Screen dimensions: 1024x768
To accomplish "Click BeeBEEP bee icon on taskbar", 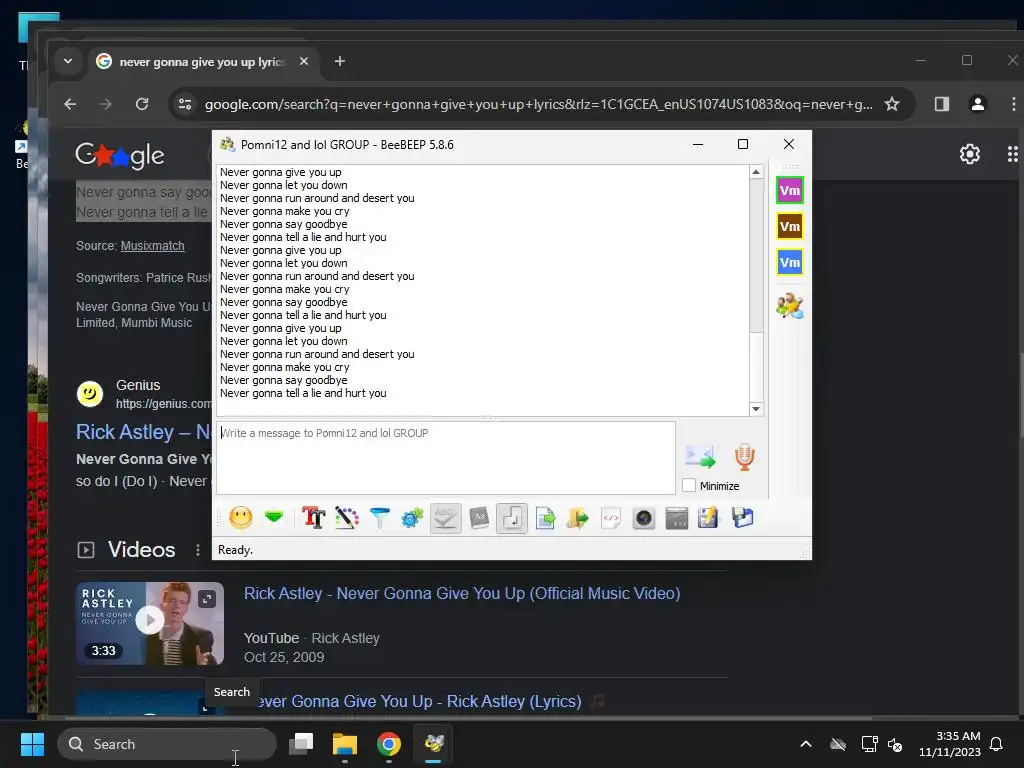I will click(x=434, y=744).
